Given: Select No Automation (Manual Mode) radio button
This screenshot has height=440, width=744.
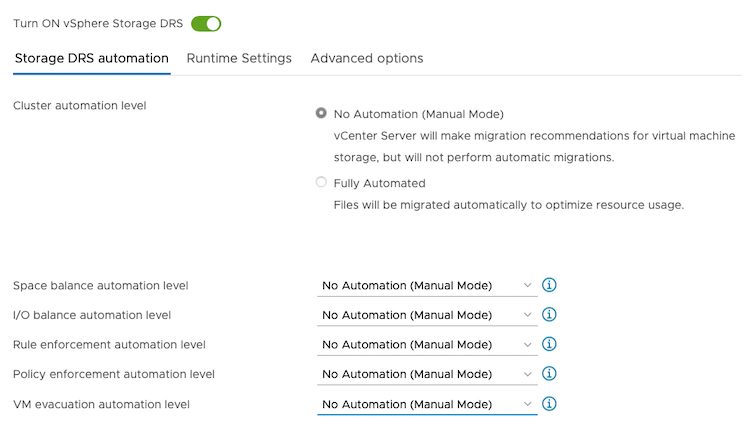Looking at the screenshot, I should [321, 113].
